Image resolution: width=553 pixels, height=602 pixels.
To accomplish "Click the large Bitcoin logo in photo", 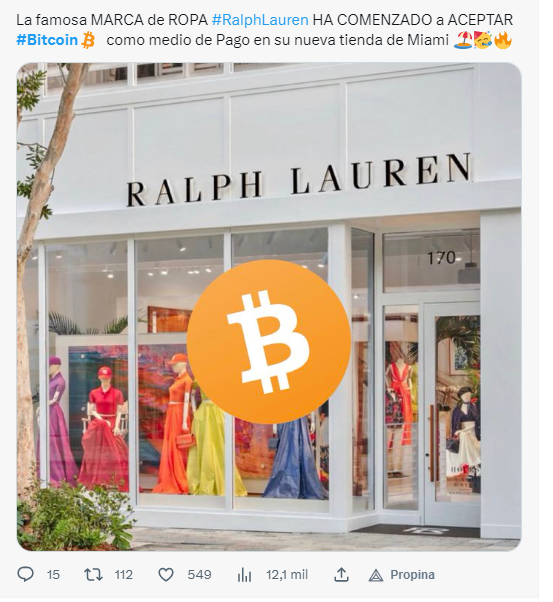I will coord(269,342).
